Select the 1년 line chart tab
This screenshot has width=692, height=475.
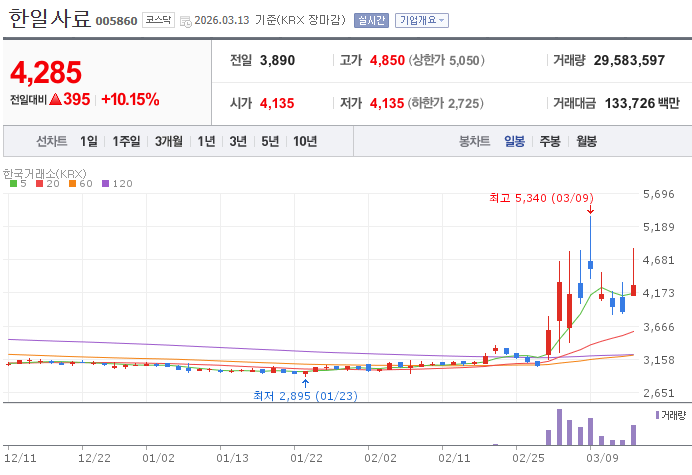pos(206,141)
